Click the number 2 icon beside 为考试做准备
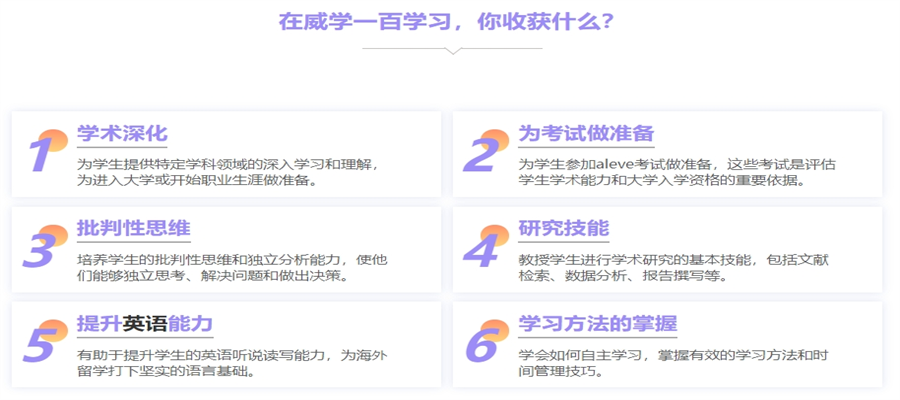Image resolution: width=900 pixels, height=400 pixels. [486, 151]
